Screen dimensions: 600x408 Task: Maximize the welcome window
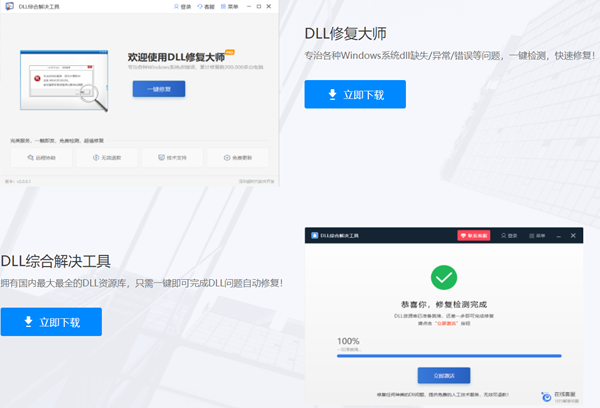(259, 7)
